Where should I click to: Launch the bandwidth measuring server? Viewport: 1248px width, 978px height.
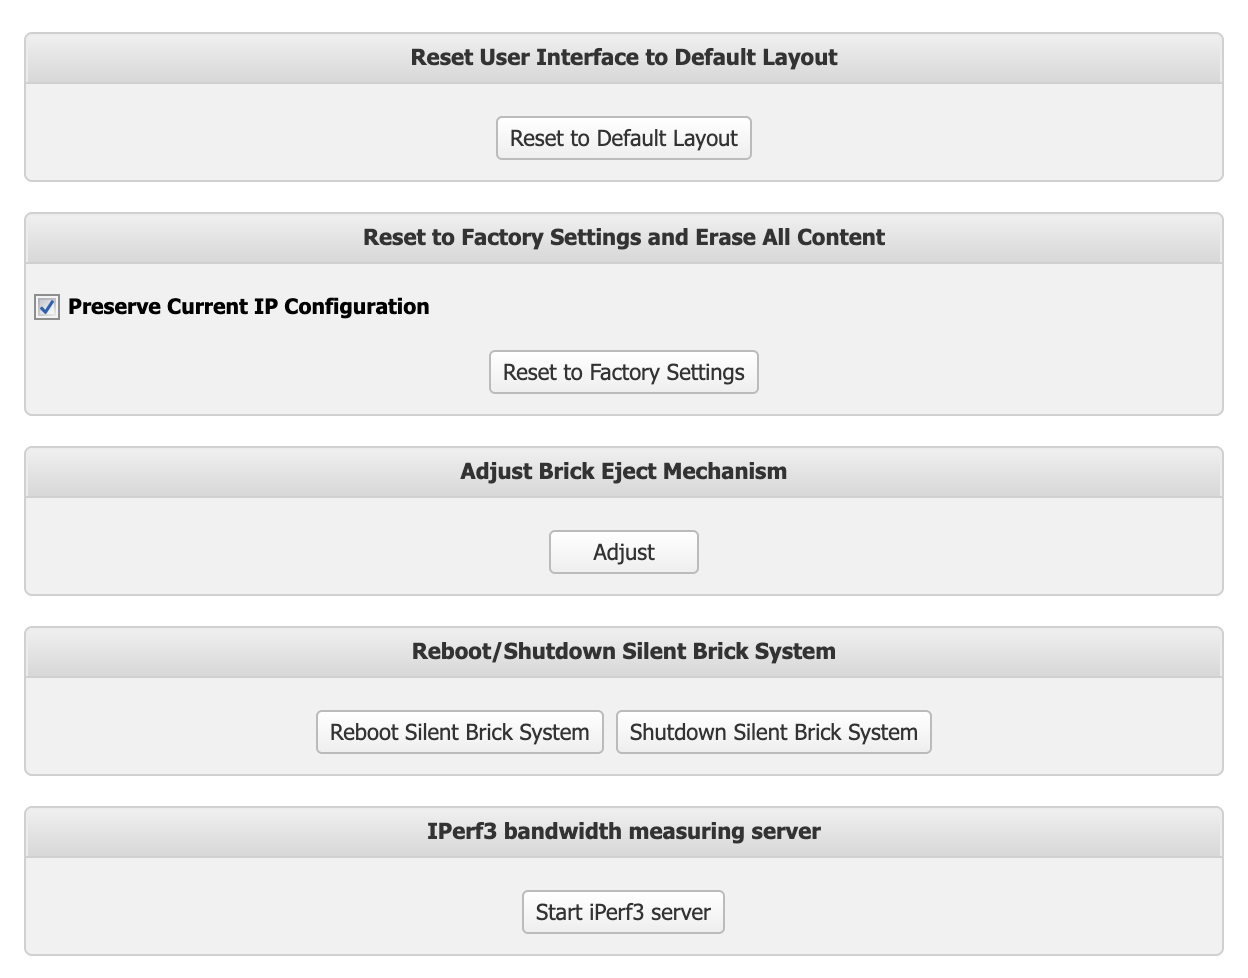tap(623, 912)
